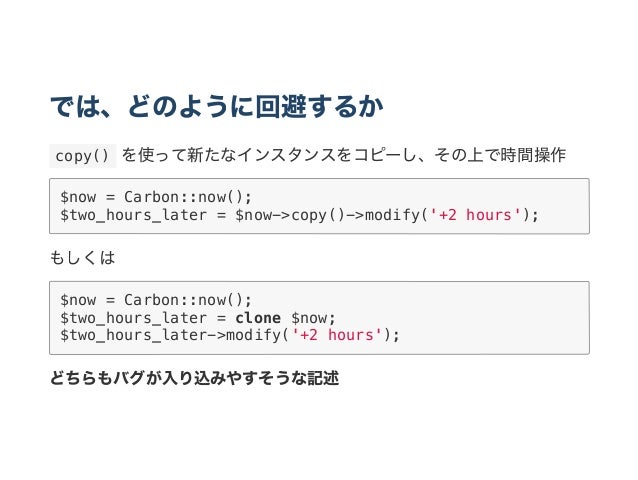Click the Japanese sentence after copy()

click(x=343, y=155)
